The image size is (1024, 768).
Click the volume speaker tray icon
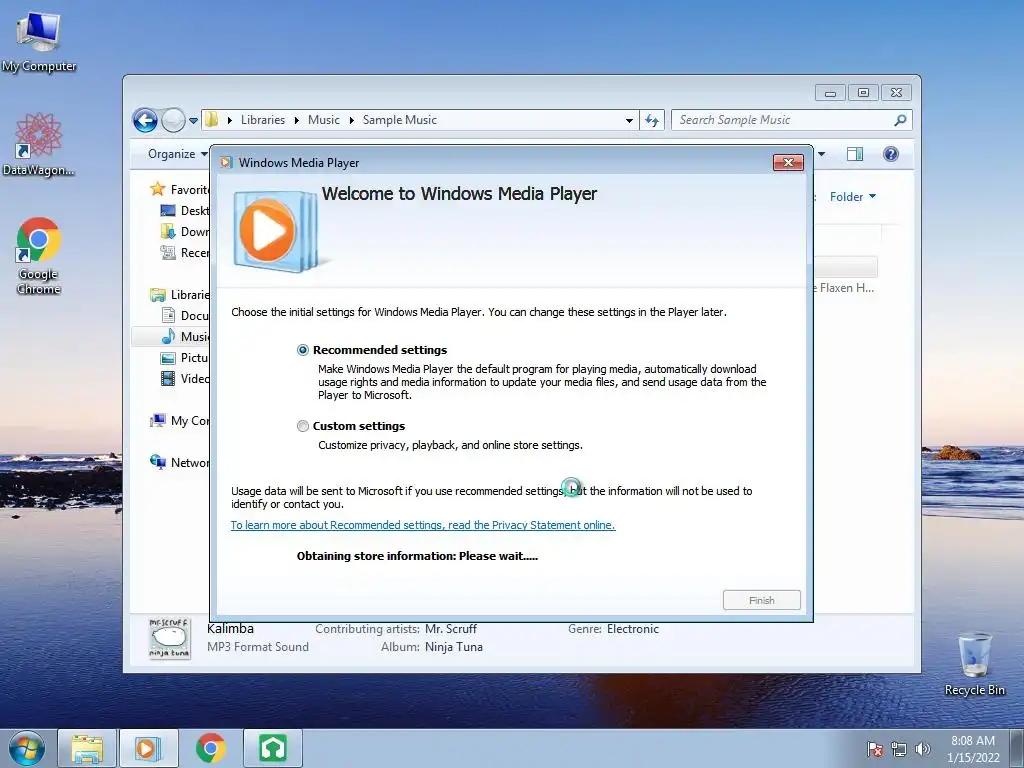click(922, 750)
